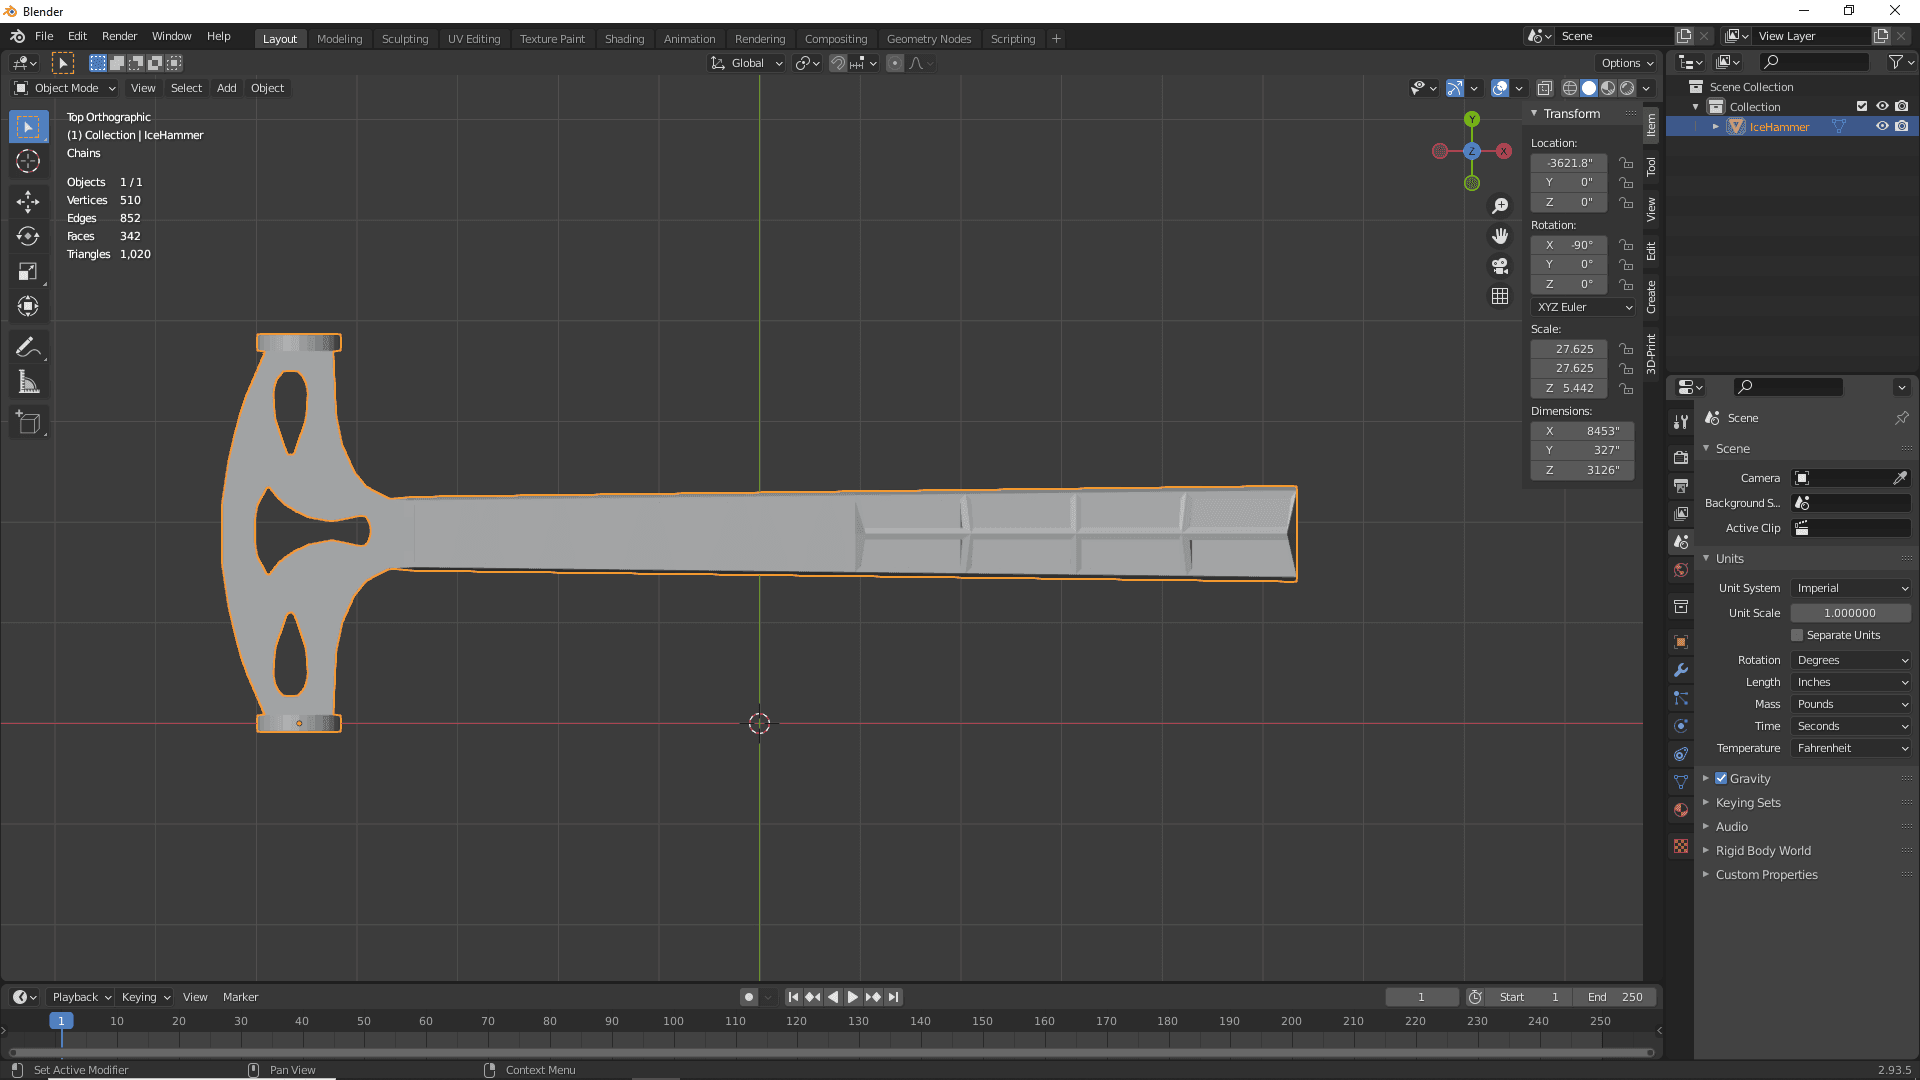Click the Options button
The height and width of the screenshot is (1080, 1920).
[1627, 63]
